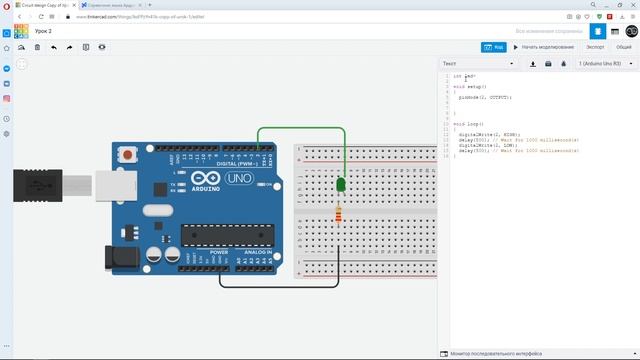Image resolution: width=640 pixels, height=360 pixels.
Task: Click the Export button
Action: [595, 47]
